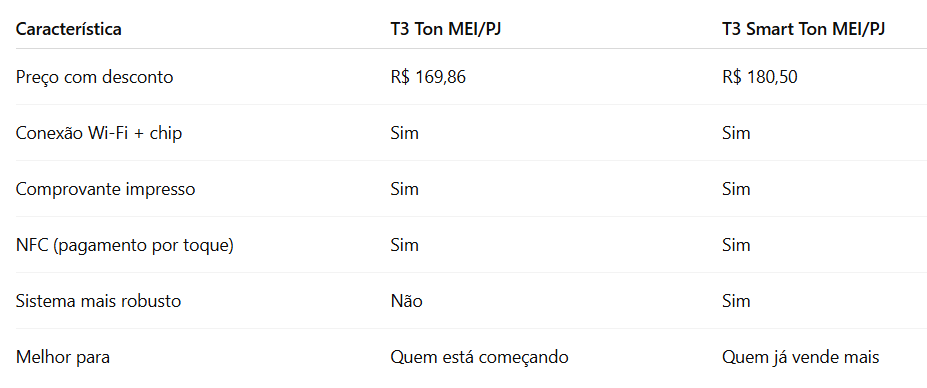The height and width of the screenshot is (388, 927).
Task: Click Sim for T3 Ton NFC row
Action: [404, 245]
